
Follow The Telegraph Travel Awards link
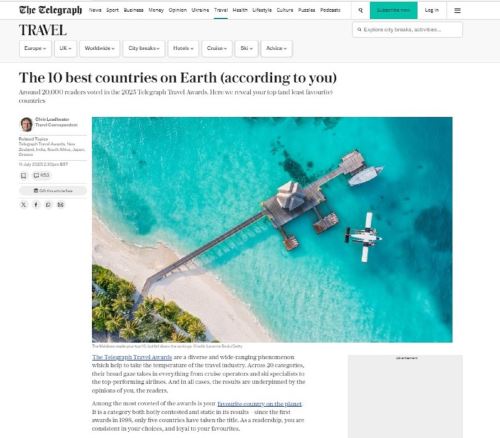click(132, 357)
